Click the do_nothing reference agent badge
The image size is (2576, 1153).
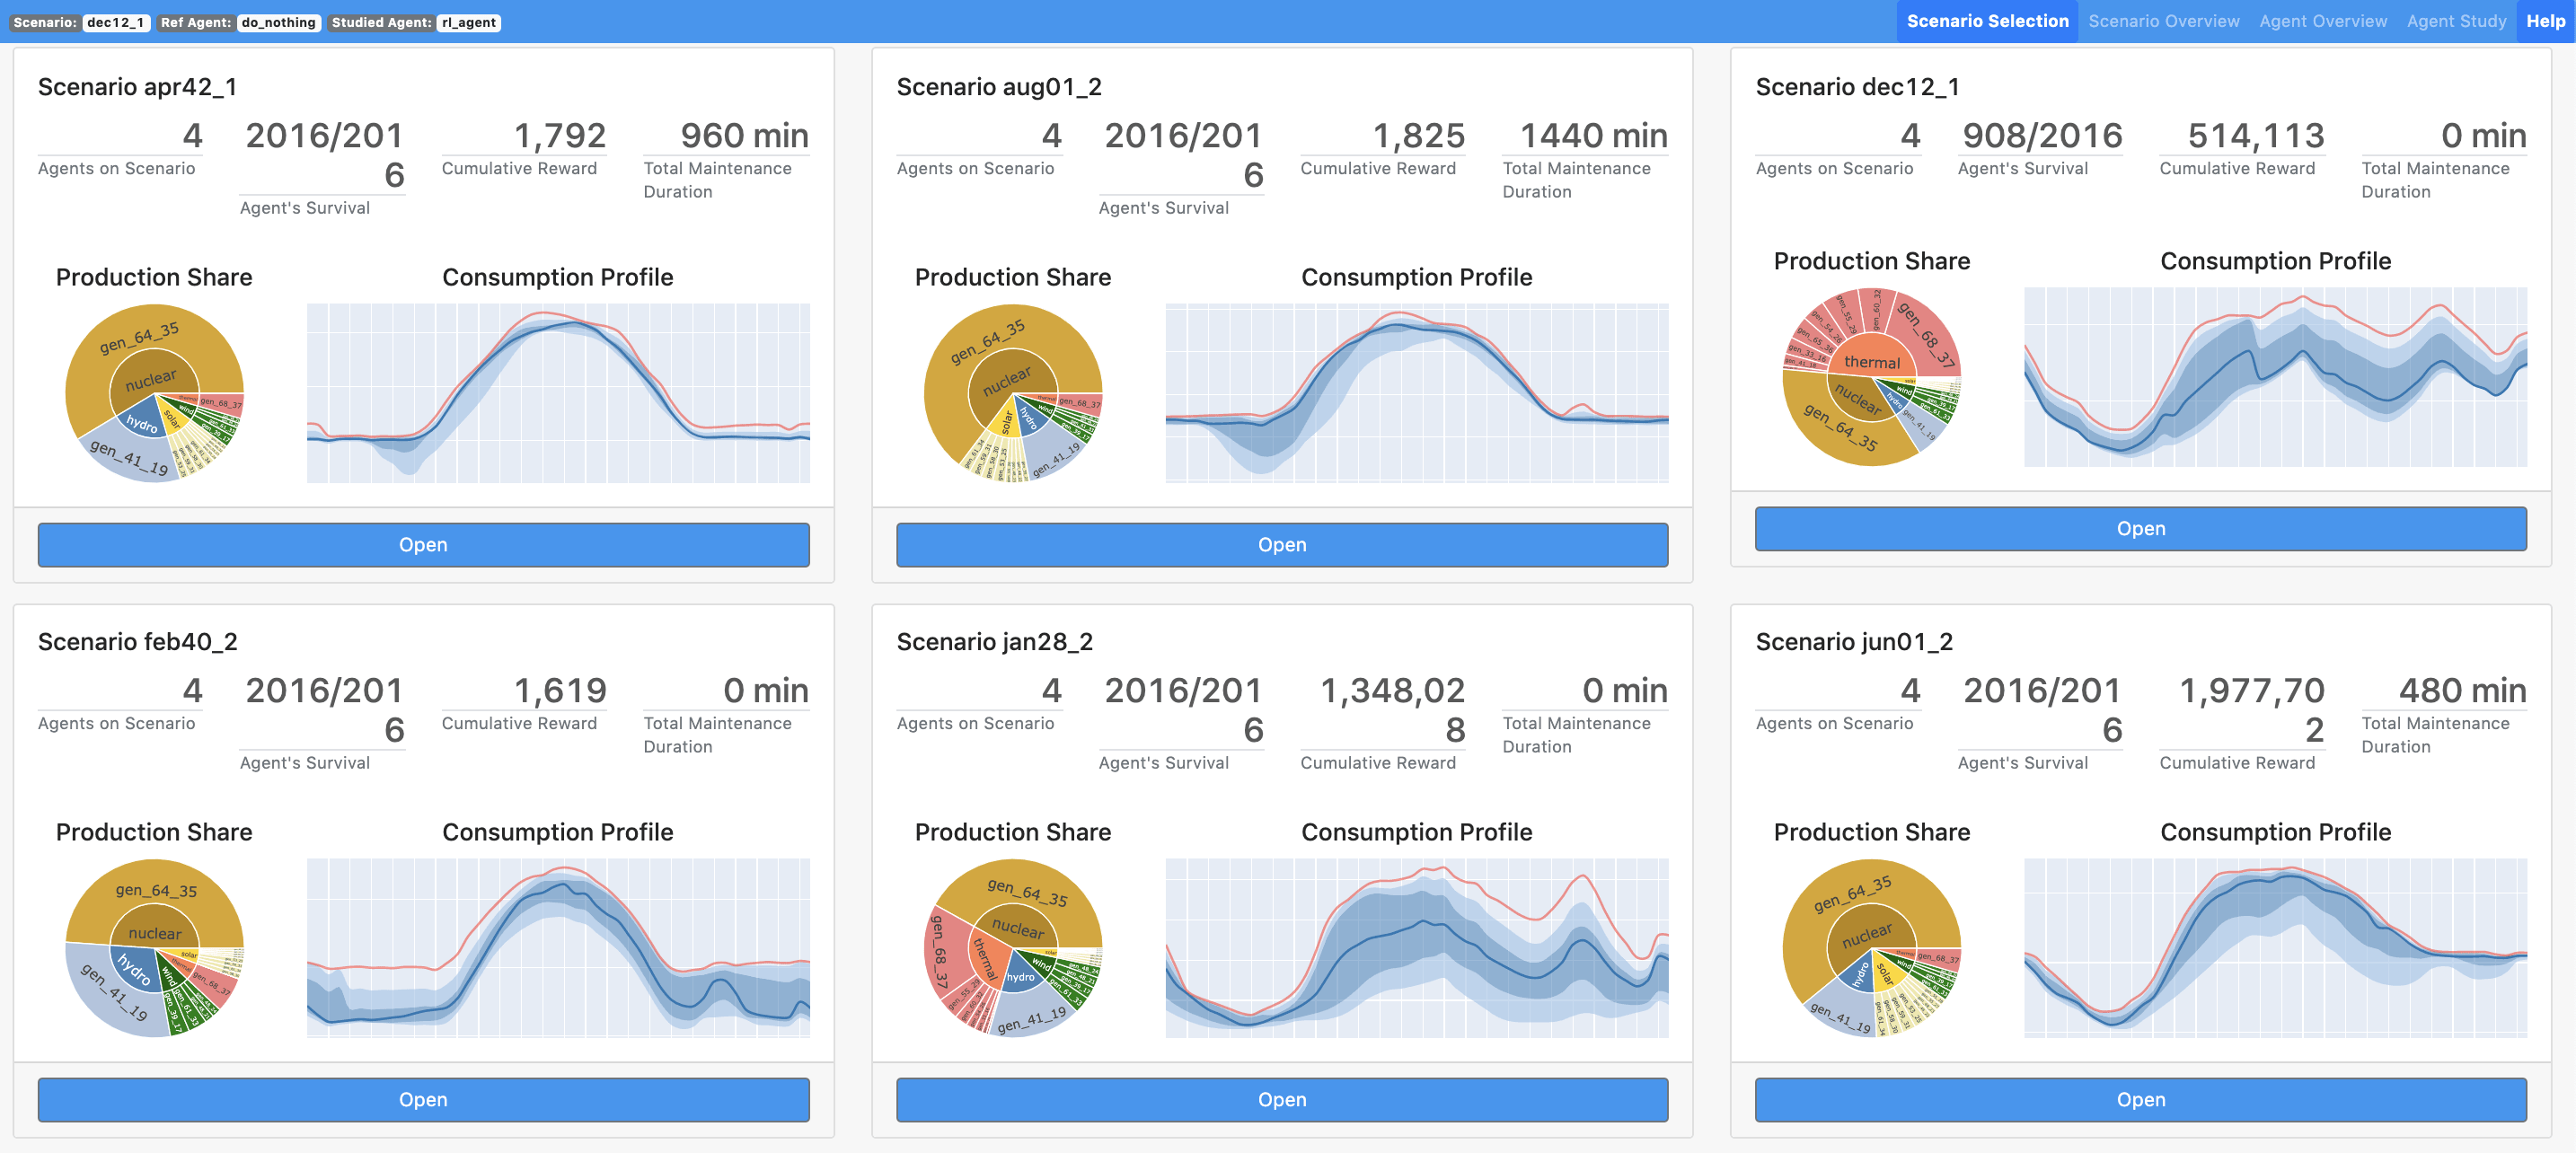[x=278, y=22]
